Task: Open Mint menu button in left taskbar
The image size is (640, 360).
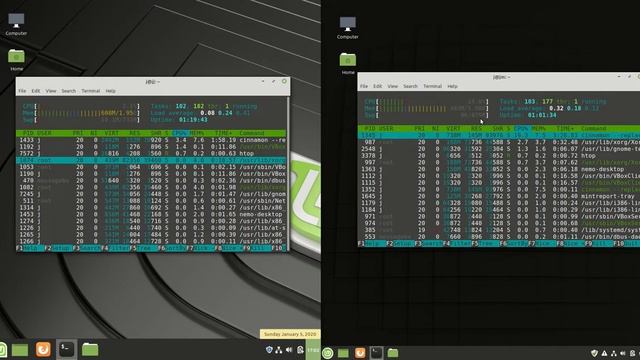Action: [2, 350]
